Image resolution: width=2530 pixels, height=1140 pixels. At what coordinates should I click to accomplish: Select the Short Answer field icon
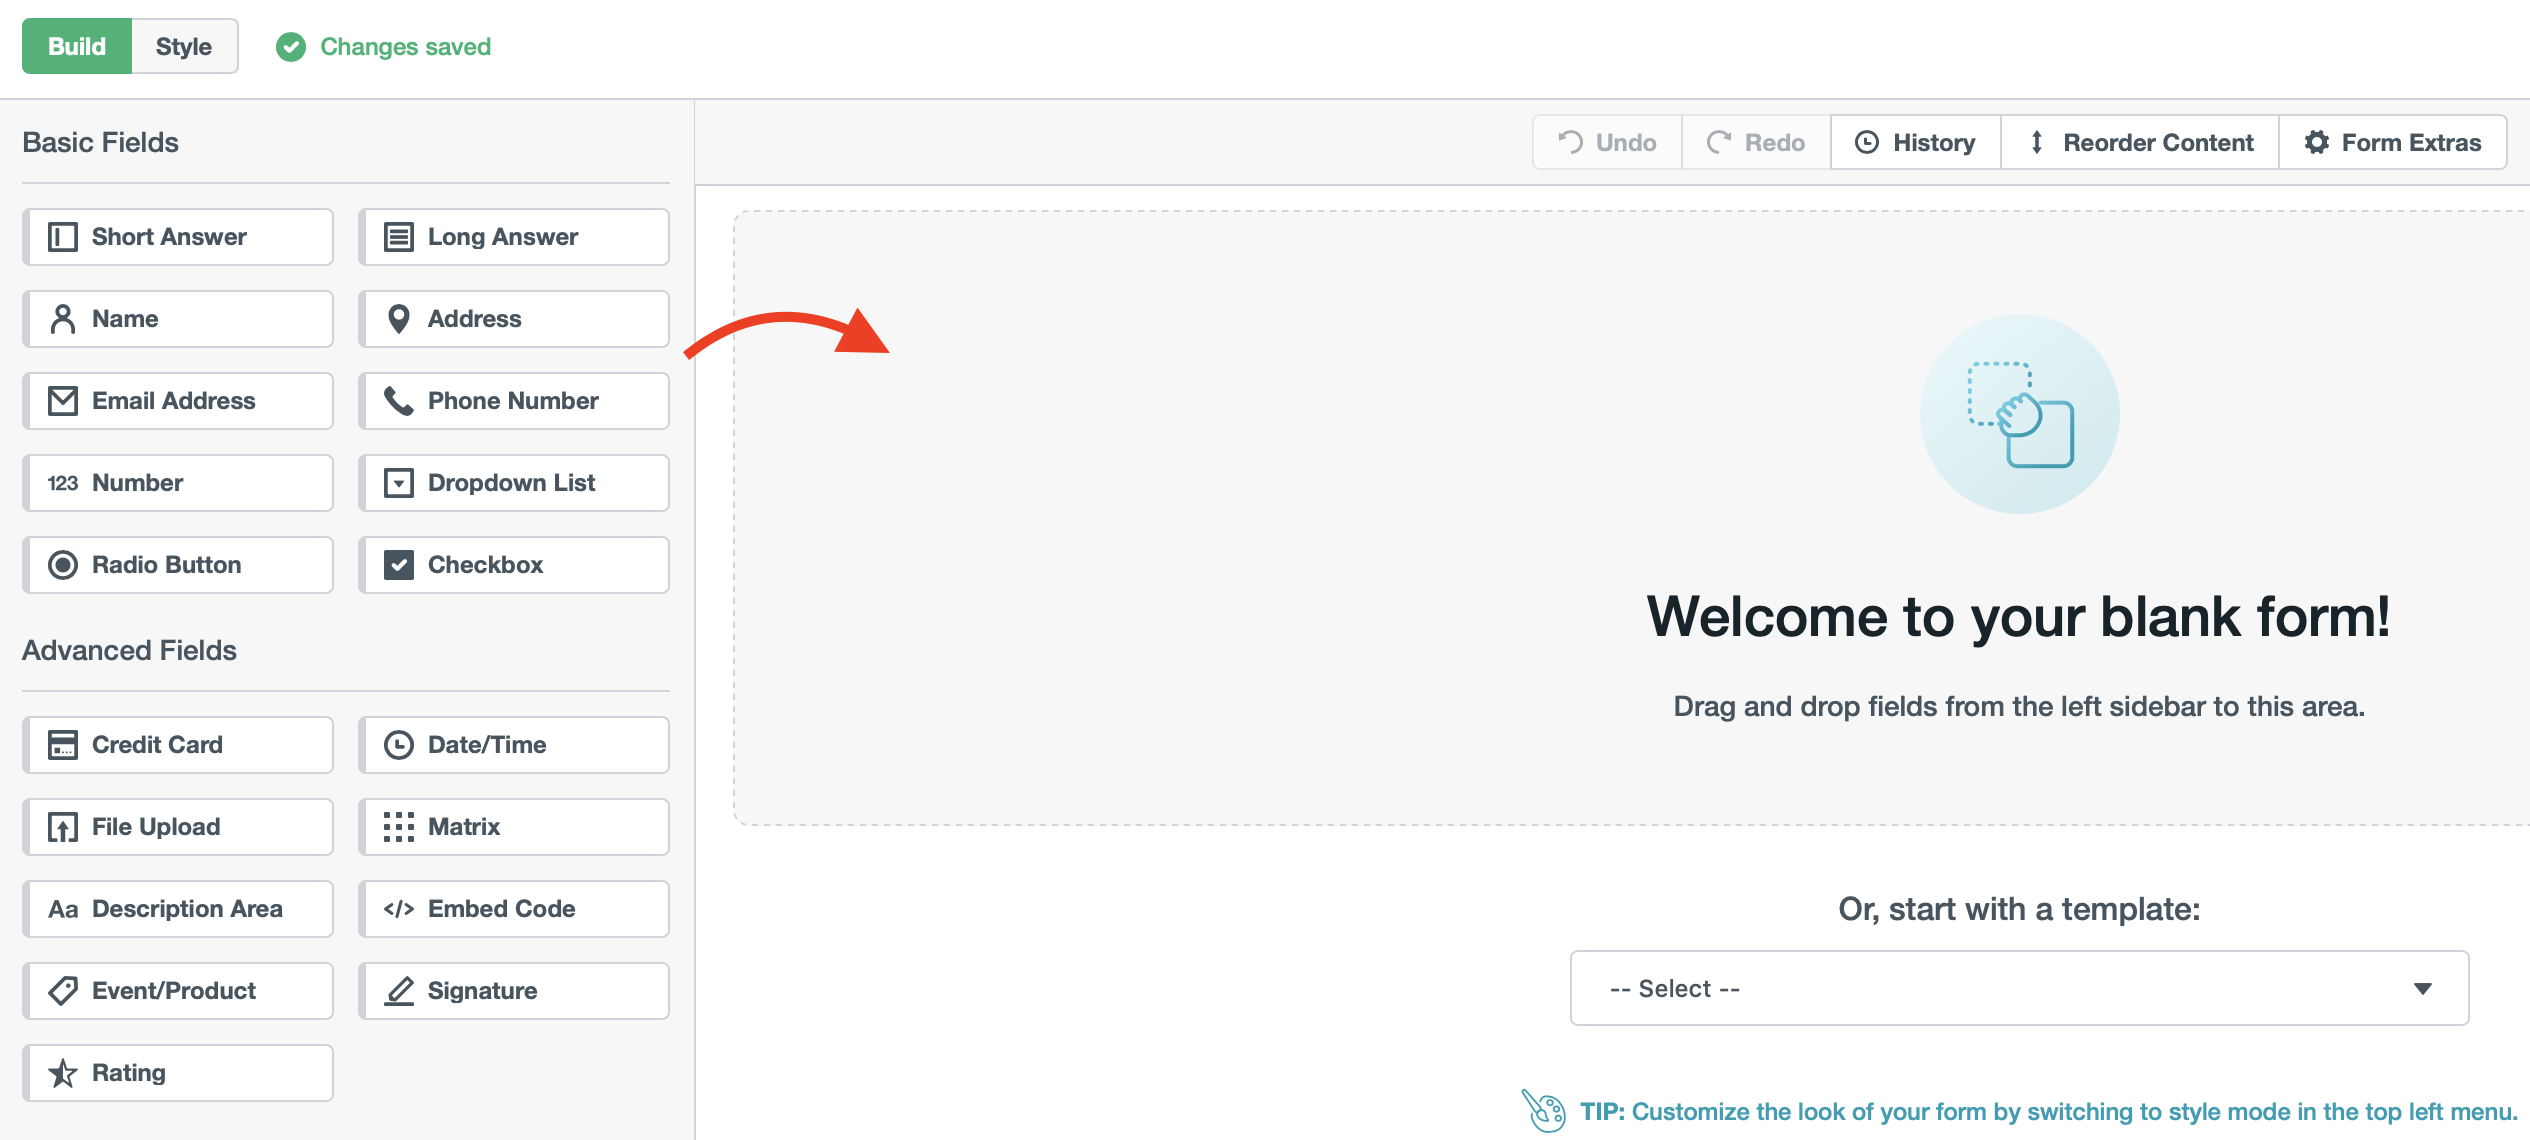coord(62,236)
